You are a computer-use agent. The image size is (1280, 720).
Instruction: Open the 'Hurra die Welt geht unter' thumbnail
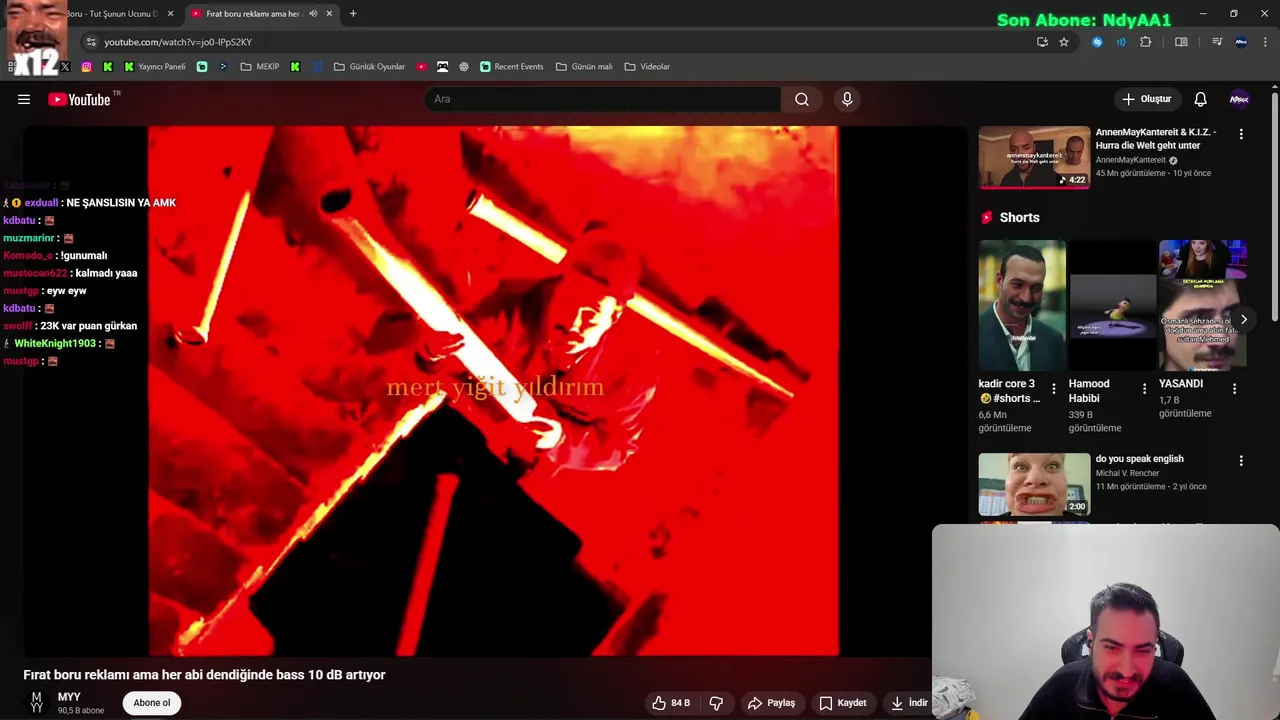(x=1034, y=157)
